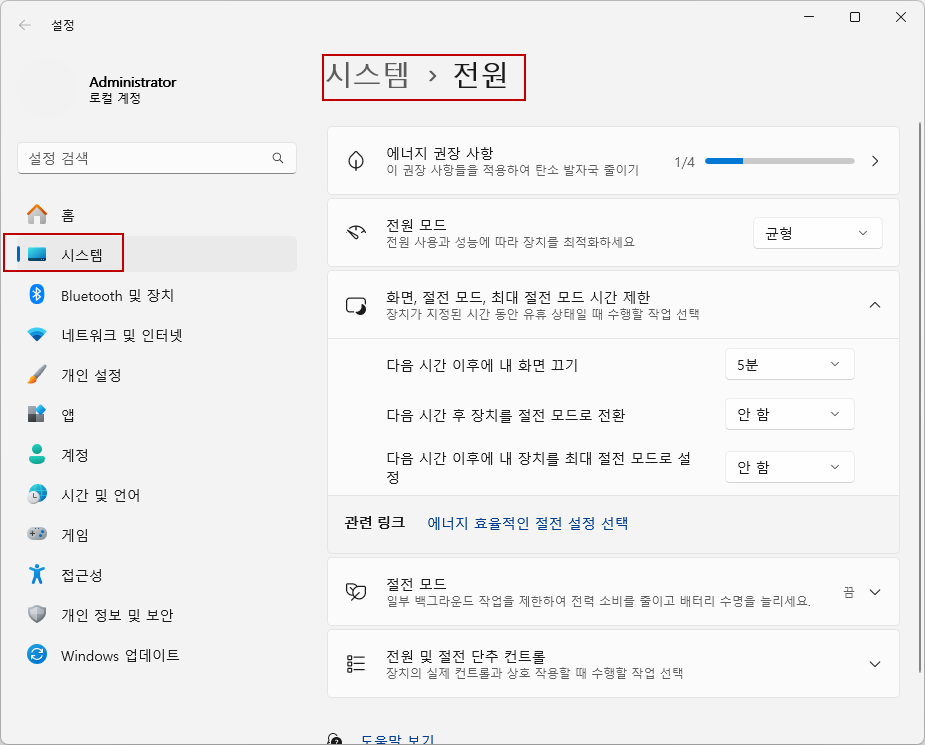Click the 절전 모드 leaf heart icon
Viewport: 925px width, 745px height.
pyautogui.click(x=356, y=592)
